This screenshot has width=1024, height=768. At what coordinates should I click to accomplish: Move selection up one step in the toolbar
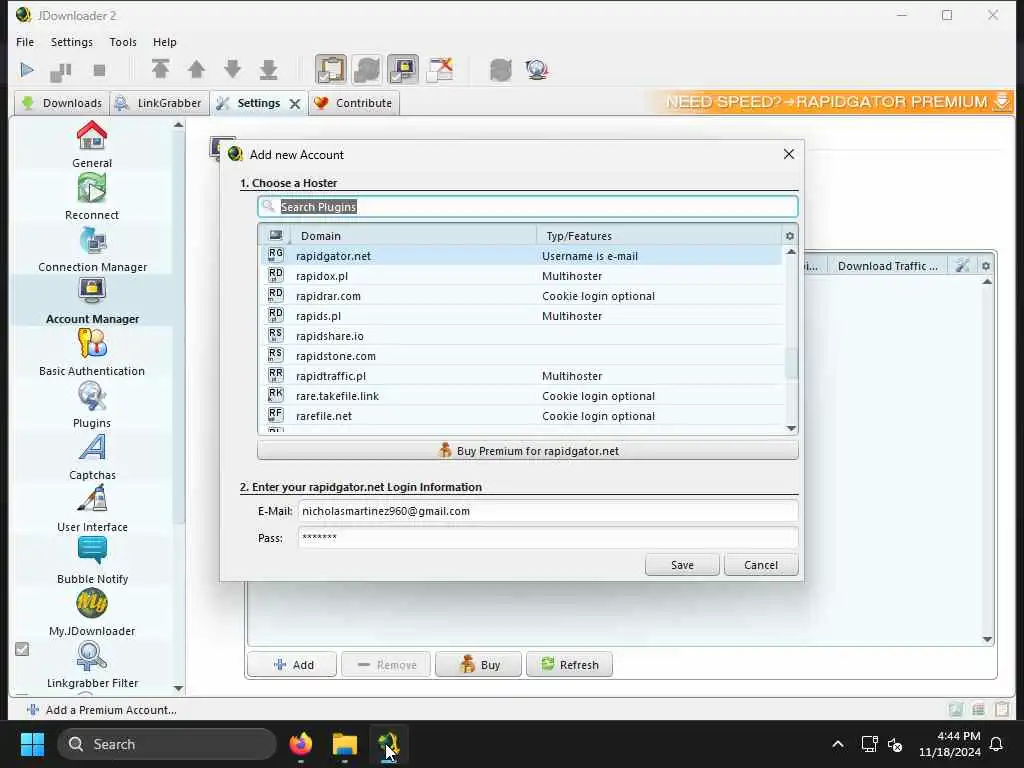pyautogui.click(x=197, y=69)
